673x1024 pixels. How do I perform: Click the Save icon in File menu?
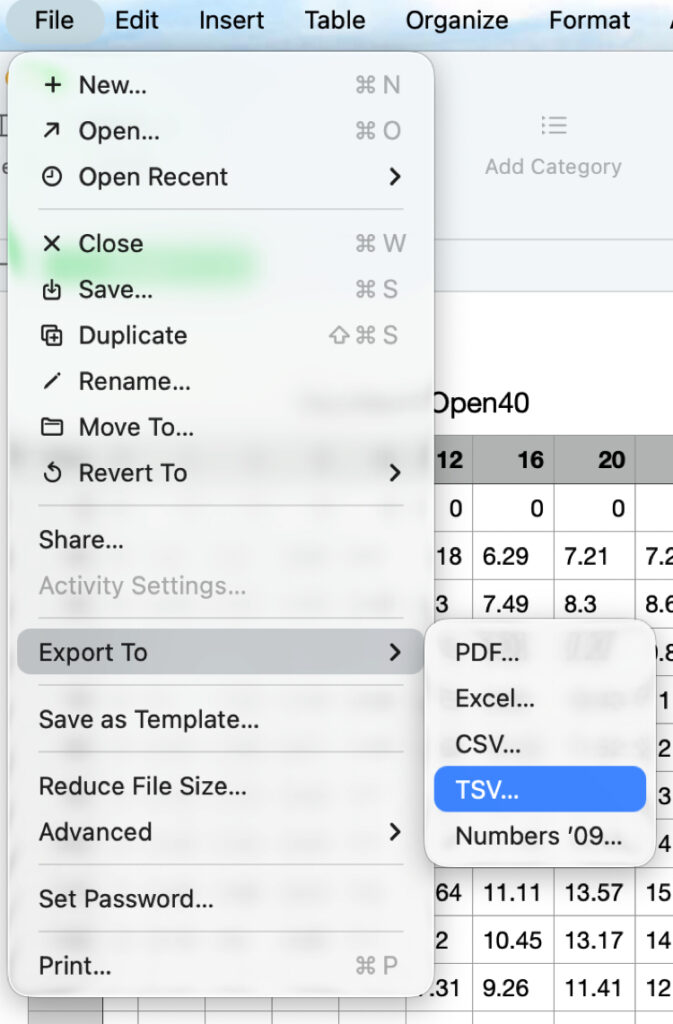pyautogui.click(x=52, y=290)
